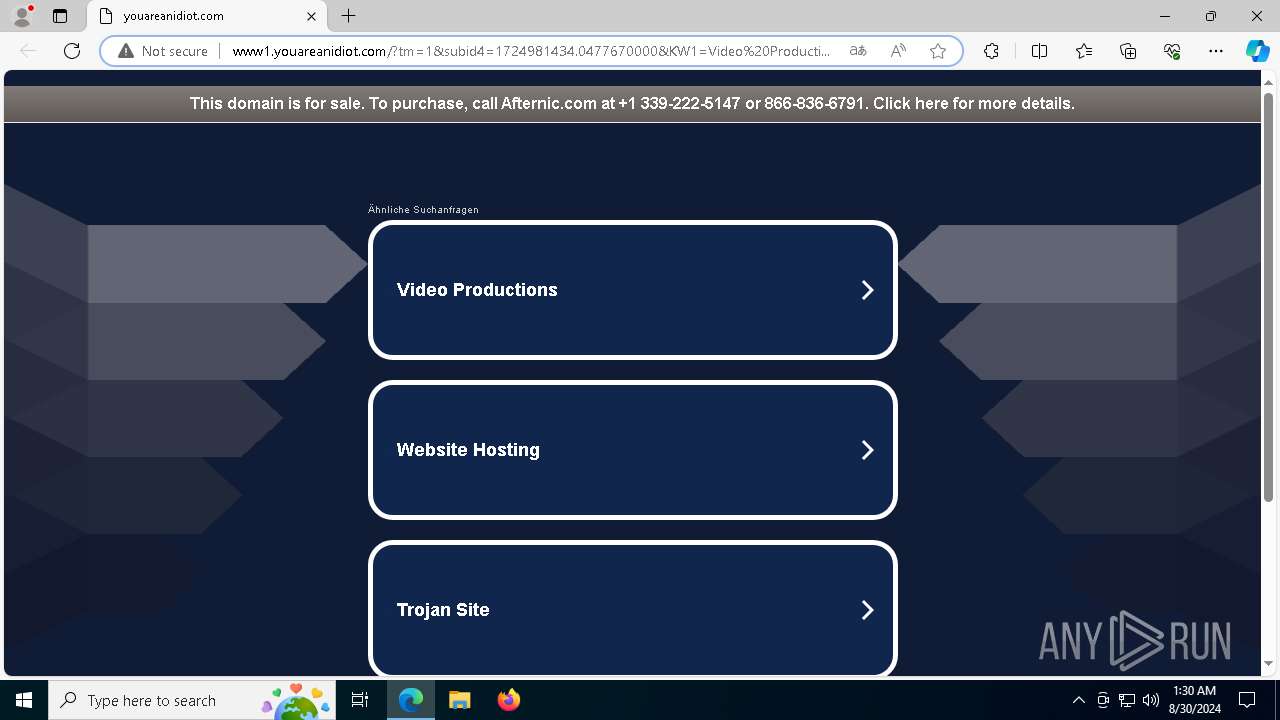
Task: Open Microsoft Edge from taskbar
Action: coord(411,700)
